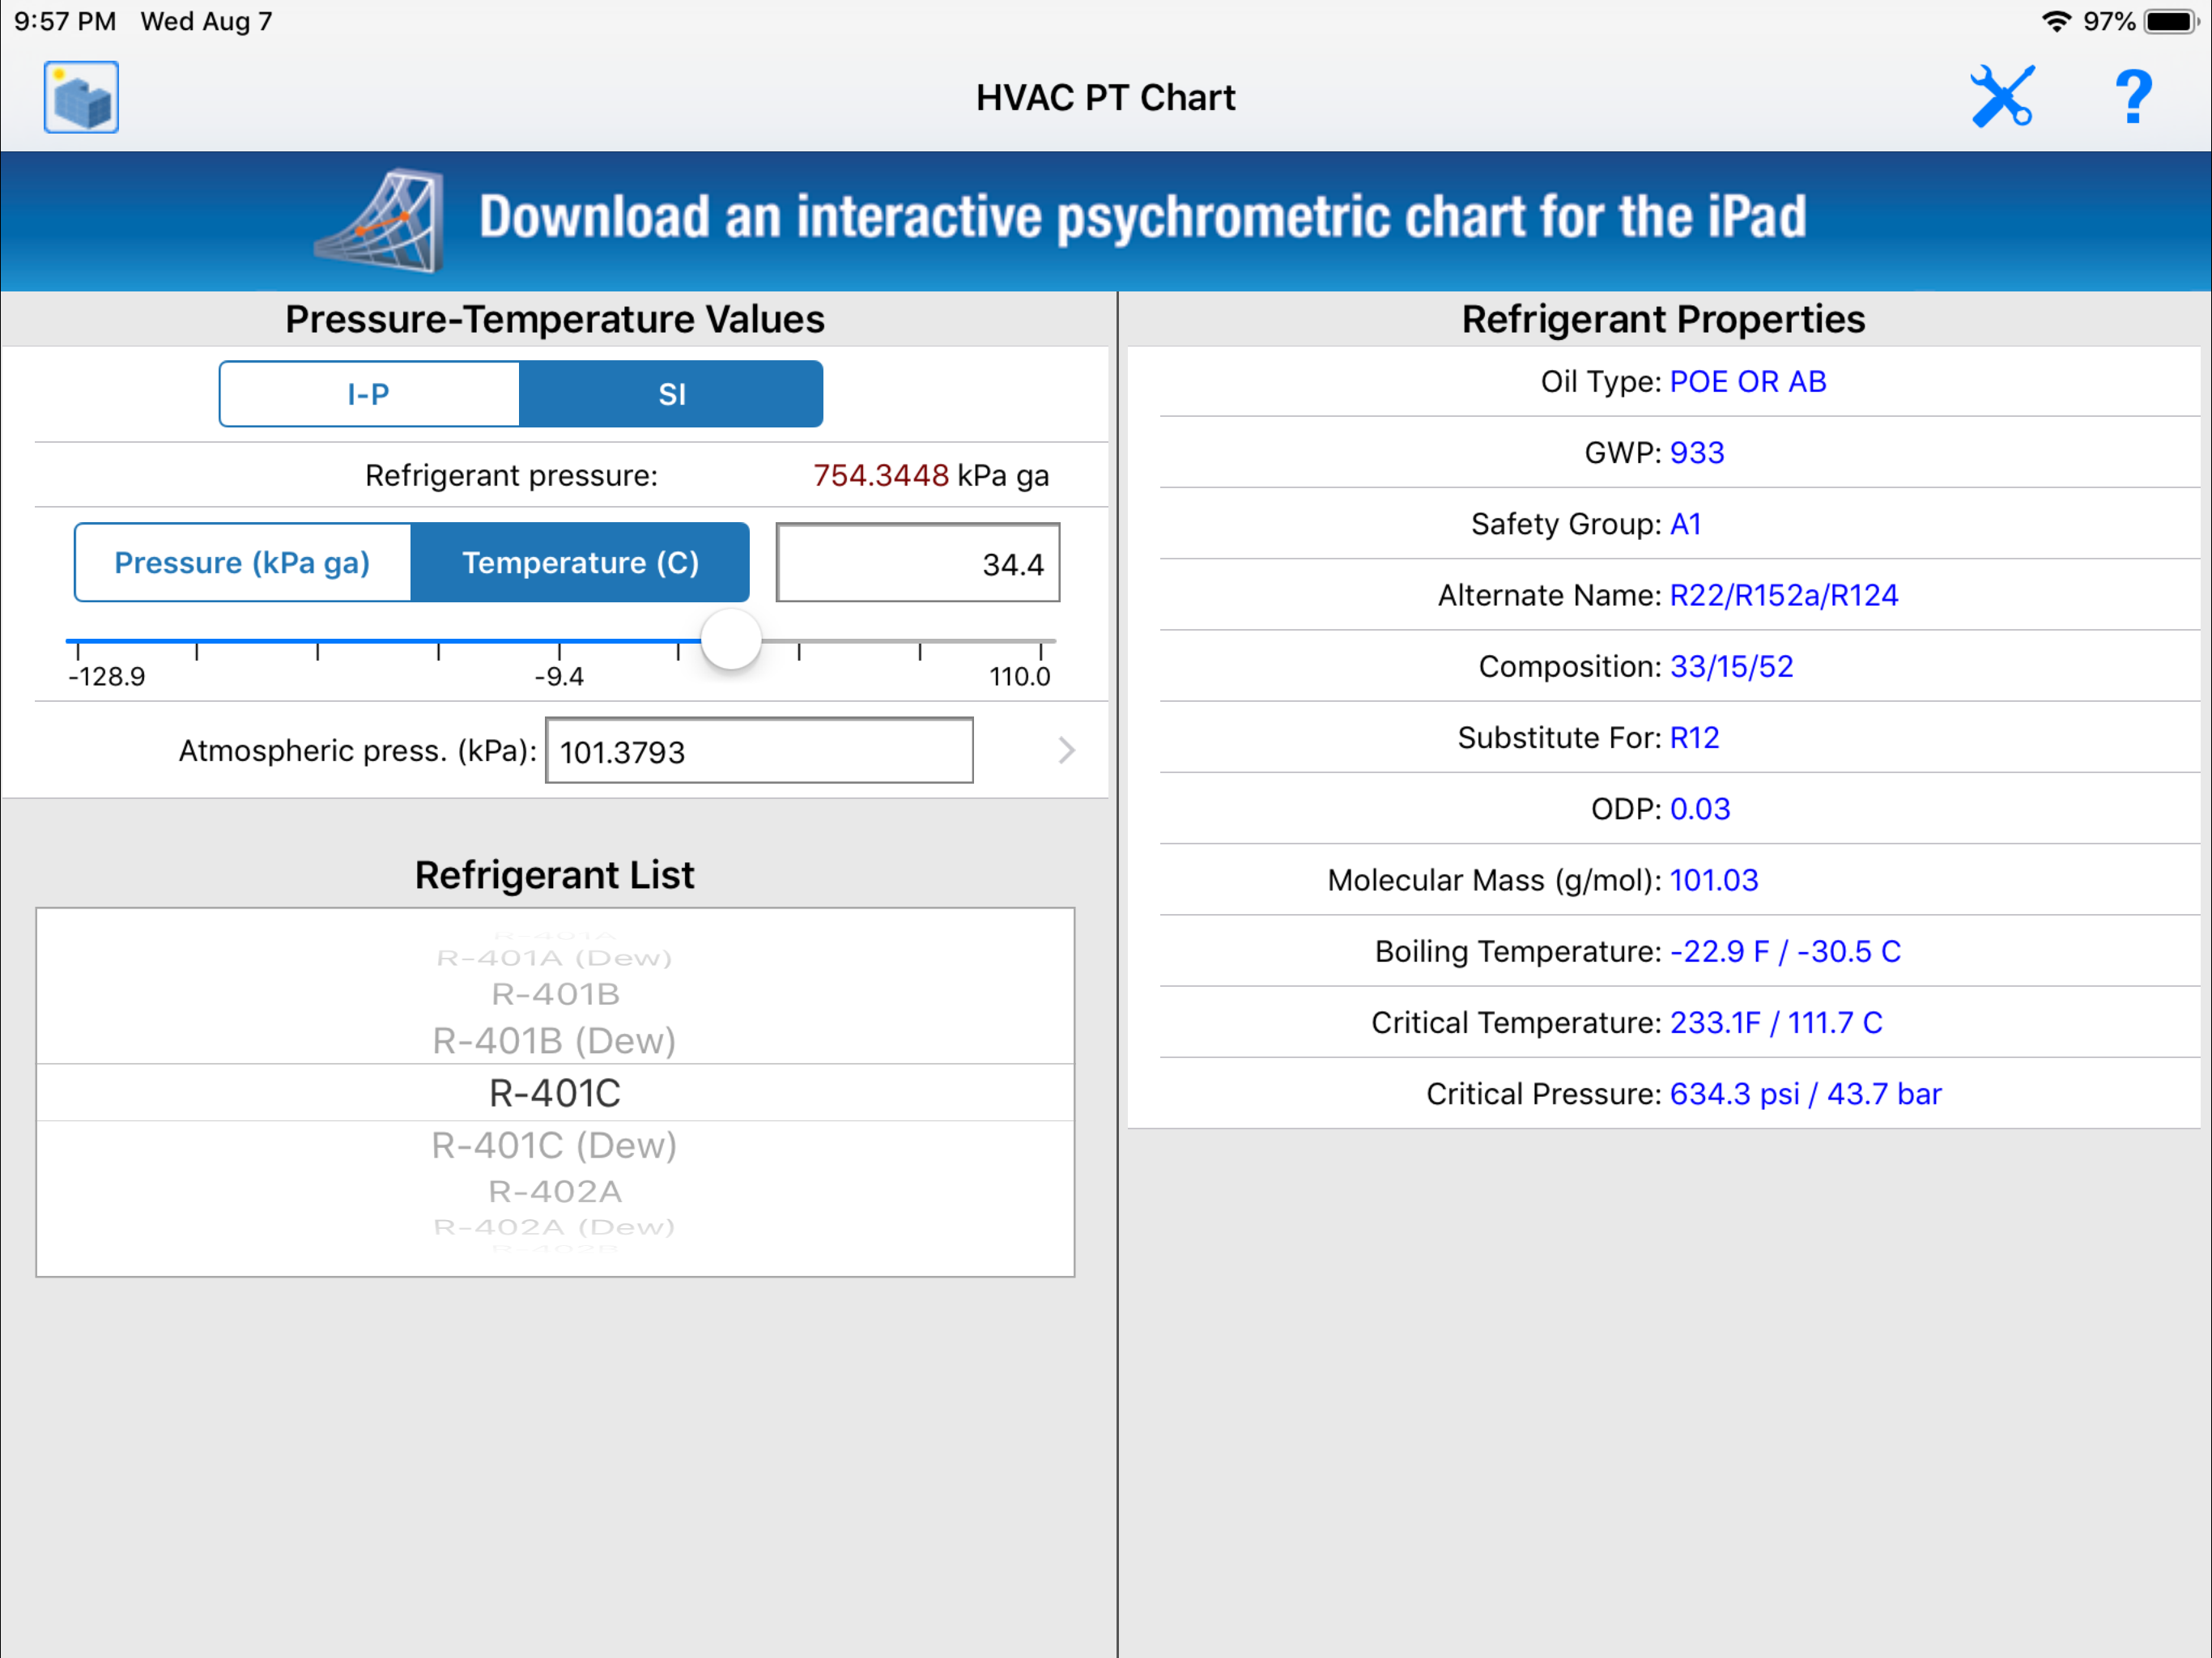Expand atmospheric pressure chevron arrow

1066,750
